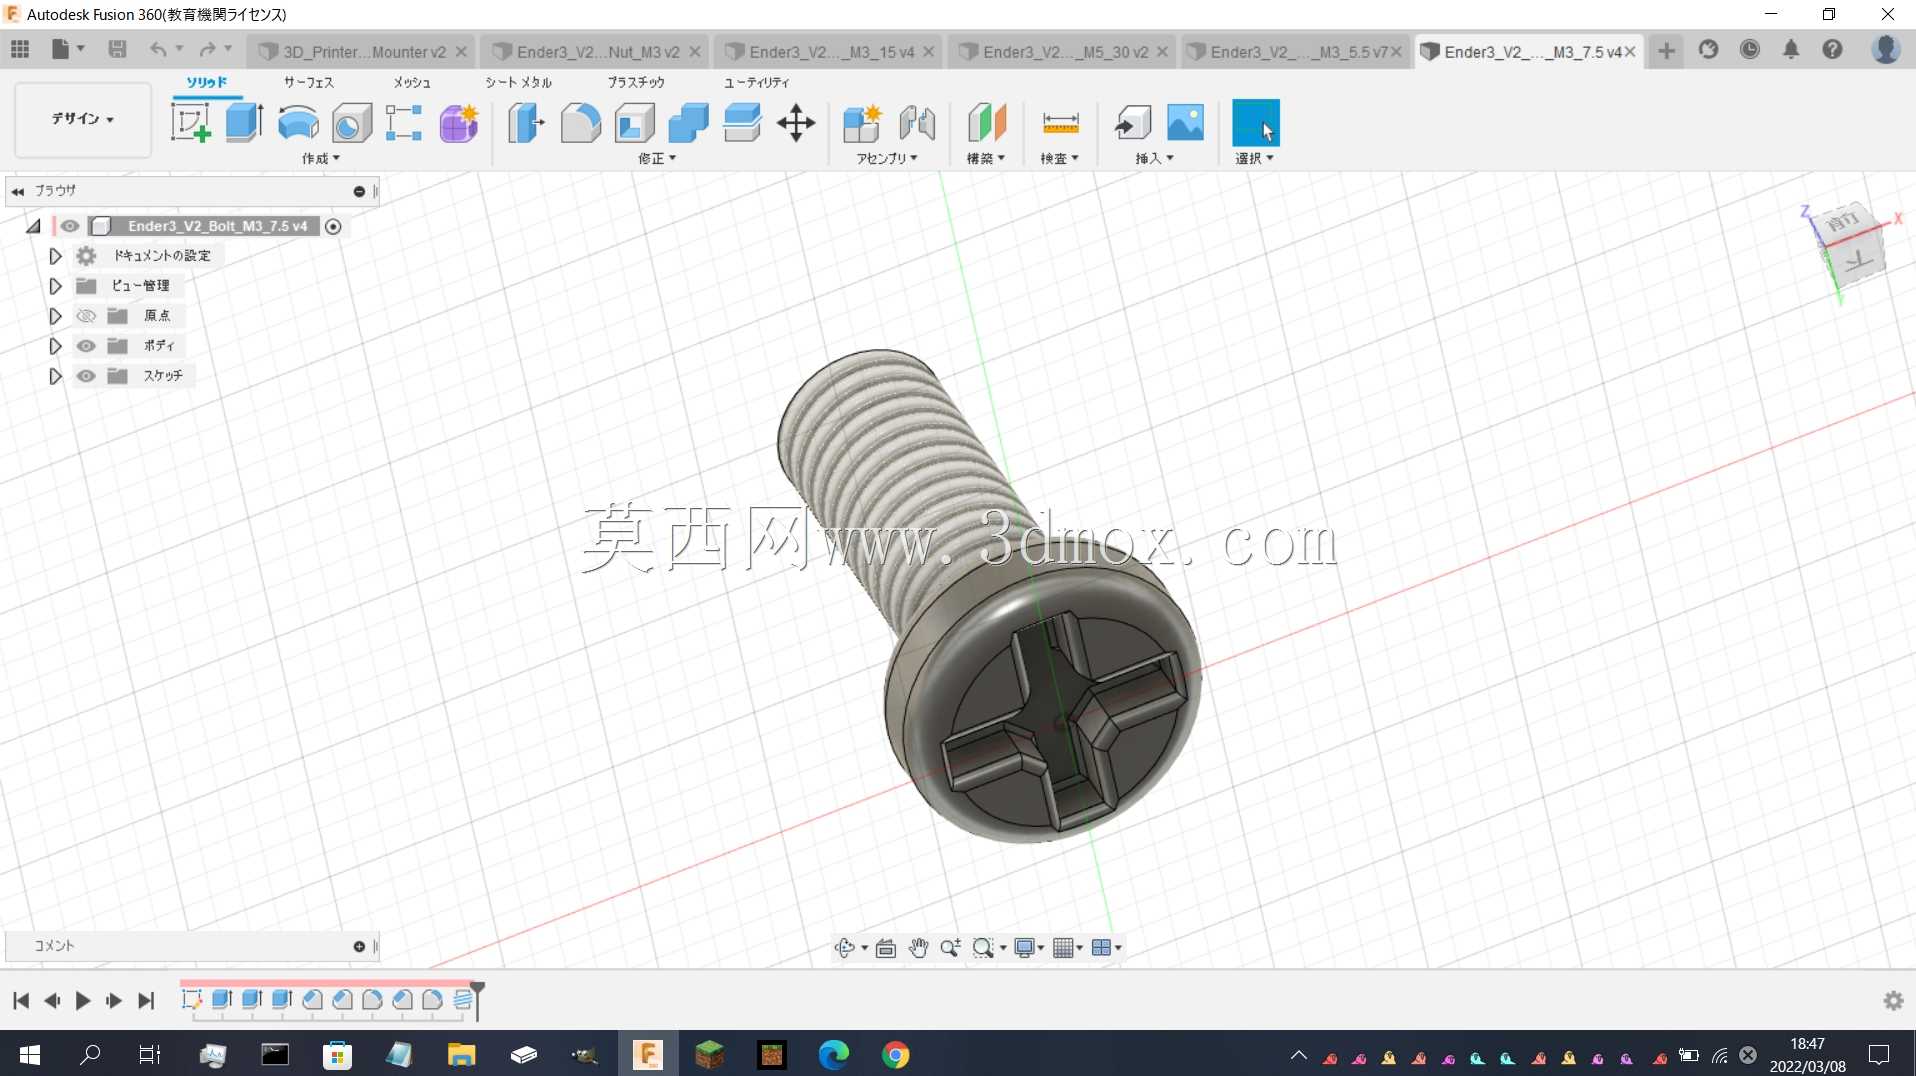This screenshot has height=1076, width=1916.
Task: Expand the スケッチ node
Action: [x=55, y=376]
